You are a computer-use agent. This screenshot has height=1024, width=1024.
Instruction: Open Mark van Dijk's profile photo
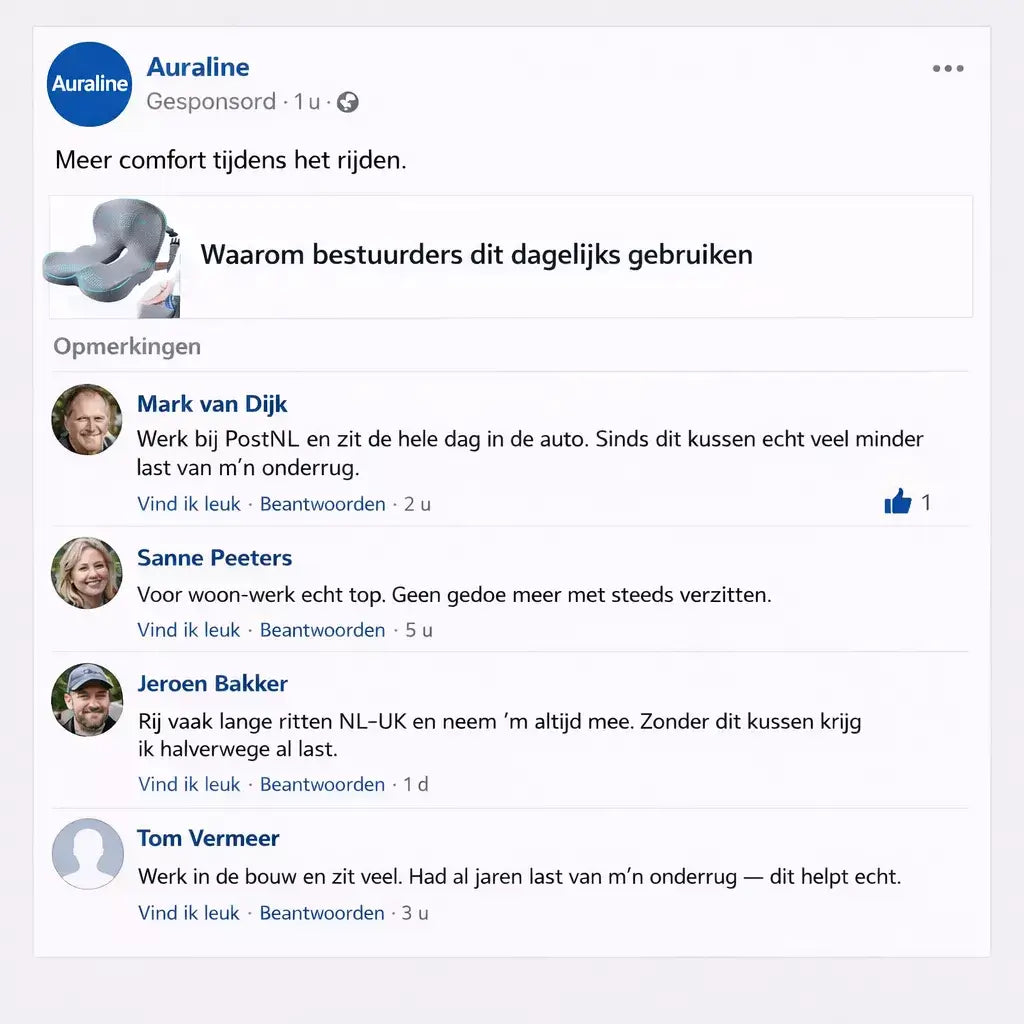tap(87, 419)
